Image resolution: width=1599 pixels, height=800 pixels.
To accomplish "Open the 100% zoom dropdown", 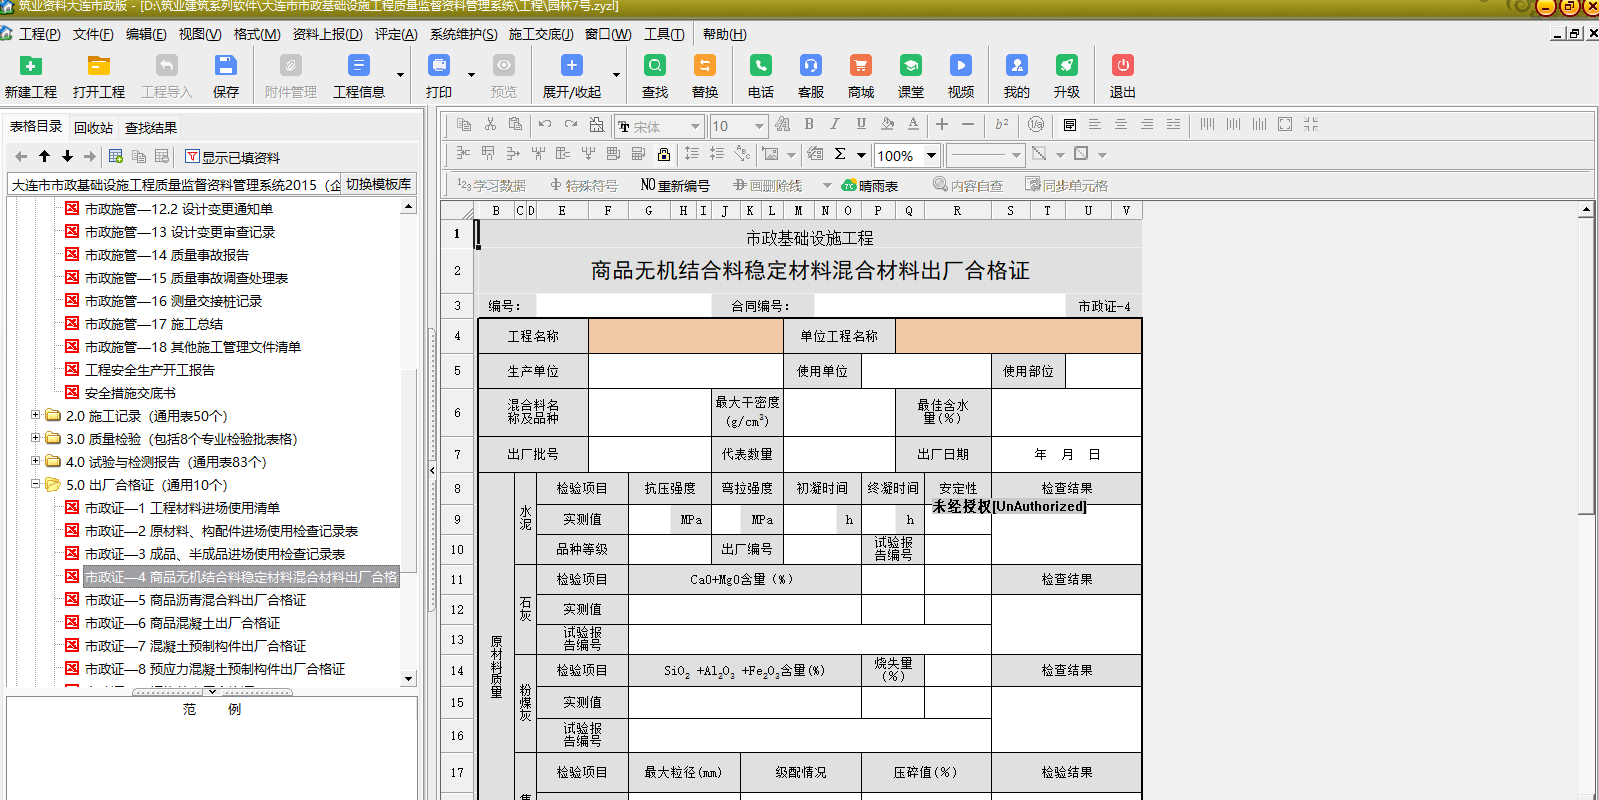I will (x=931, y=155).
